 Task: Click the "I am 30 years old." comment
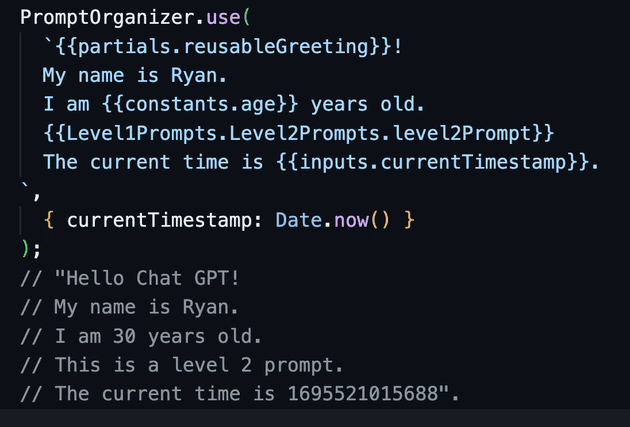[x=141, y=336]
